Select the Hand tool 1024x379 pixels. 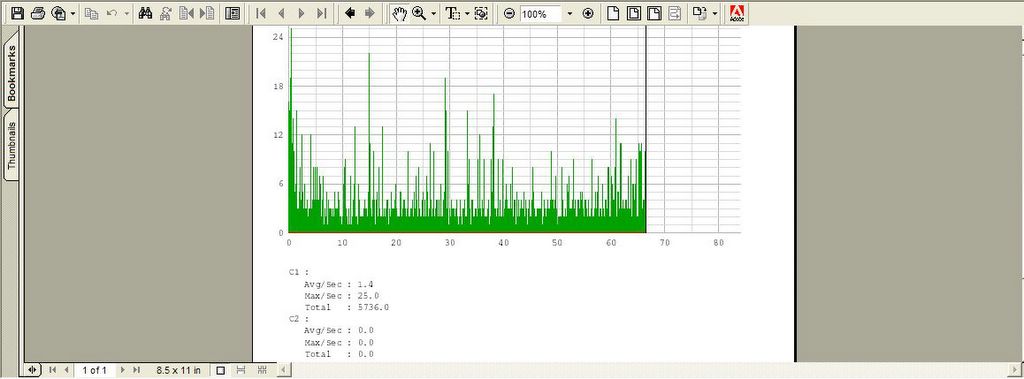tap(399, 13)
